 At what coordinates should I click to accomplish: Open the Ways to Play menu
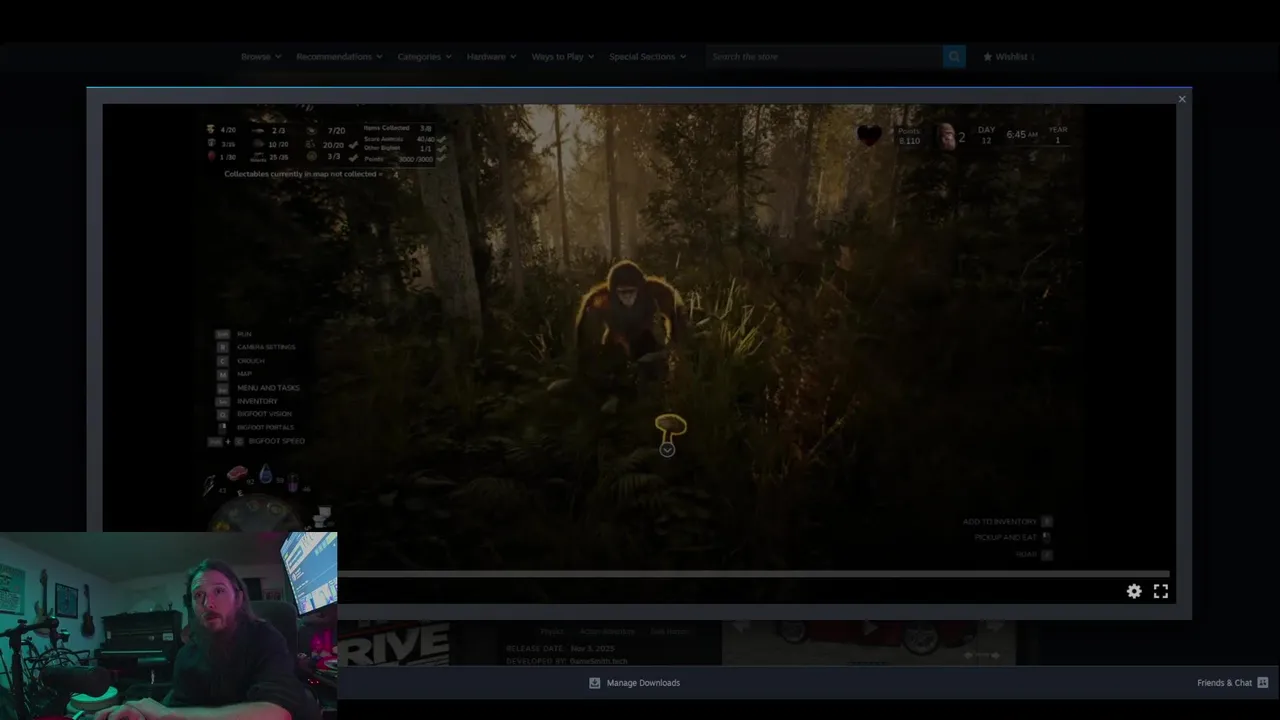(562, 57)
